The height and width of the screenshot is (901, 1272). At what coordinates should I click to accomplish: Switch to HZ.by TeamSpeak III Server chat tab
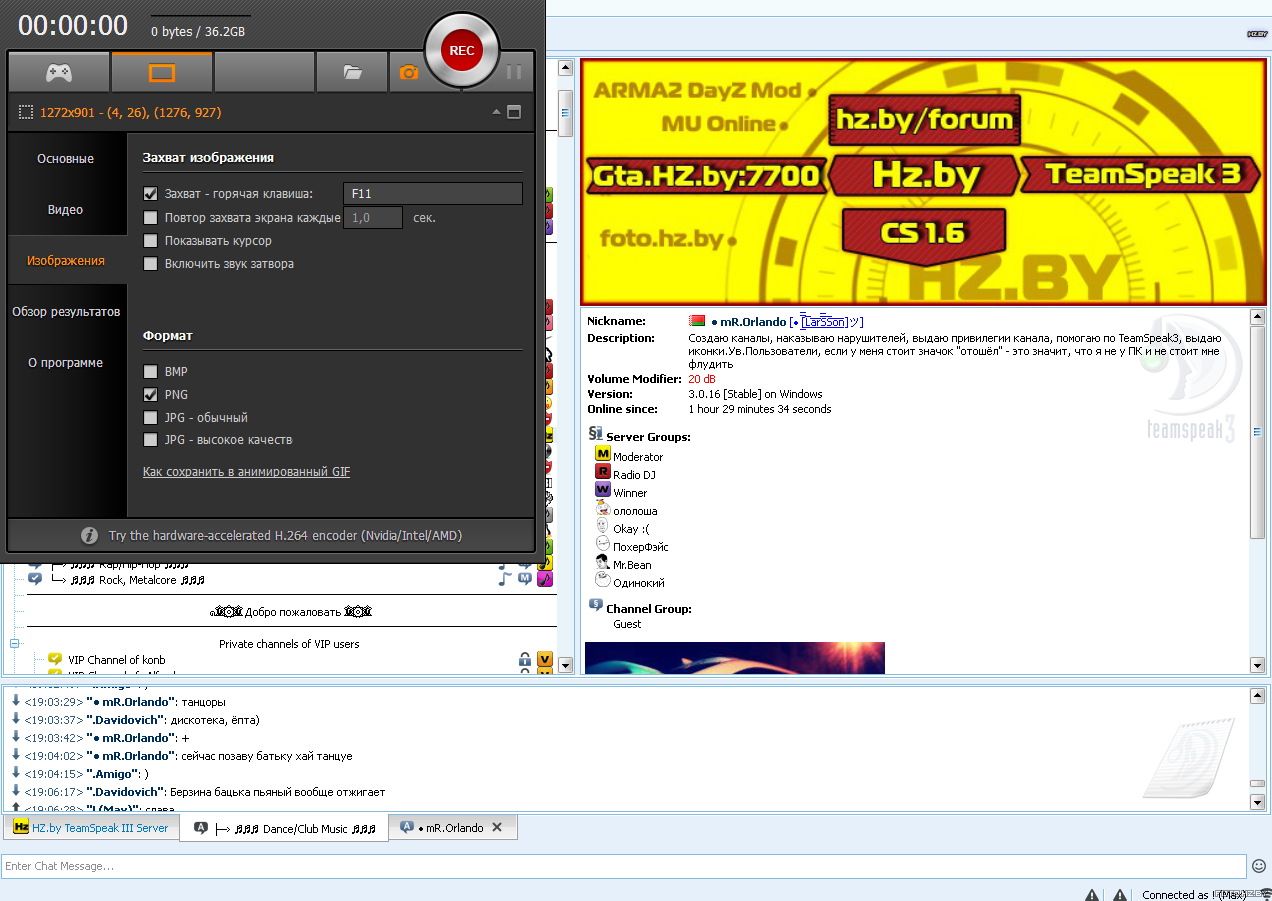click(x=91, y=828)
